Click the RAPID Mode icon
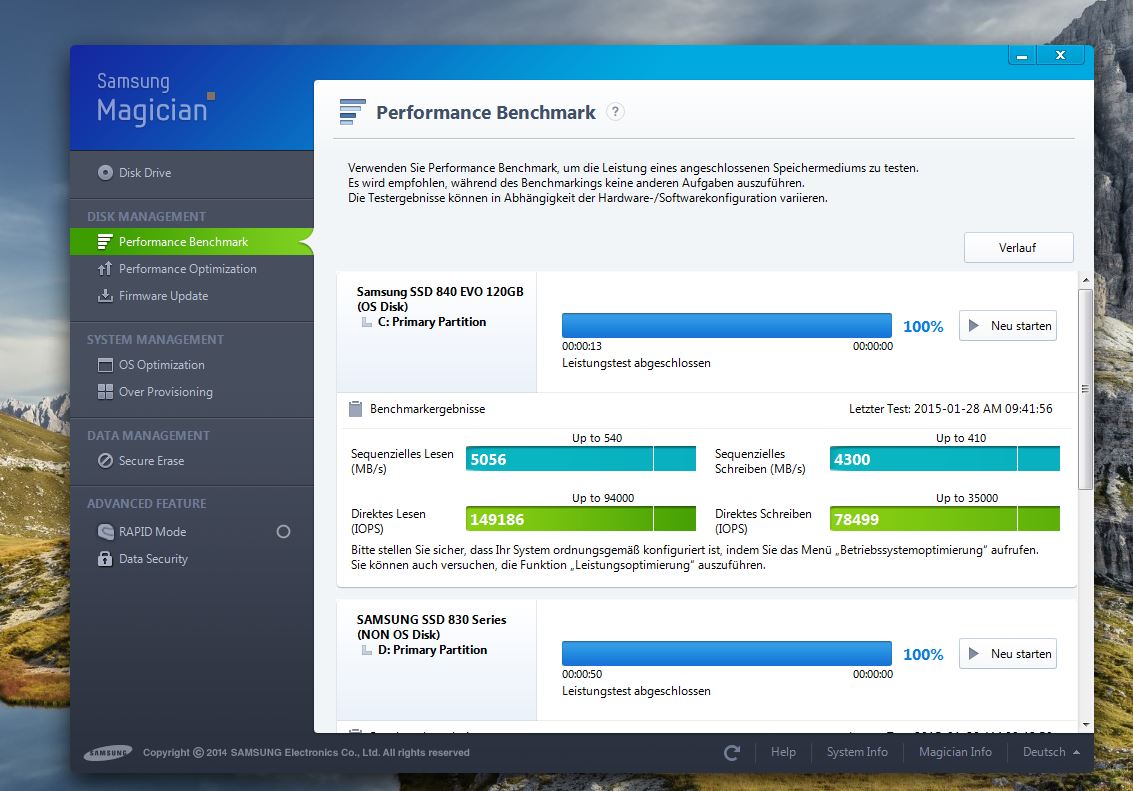1133x791 pixels. pyautogui.click(x=105, y=532)
